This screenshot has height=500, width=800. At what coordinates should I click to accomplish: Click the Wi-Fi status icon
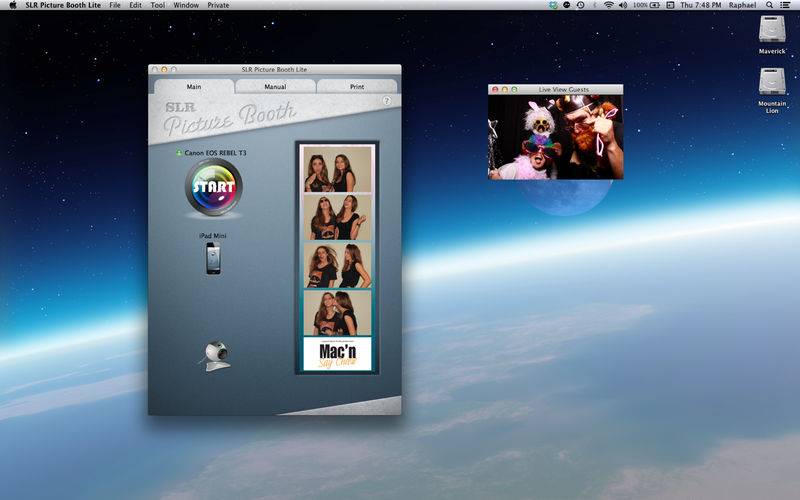pos(609,5)
